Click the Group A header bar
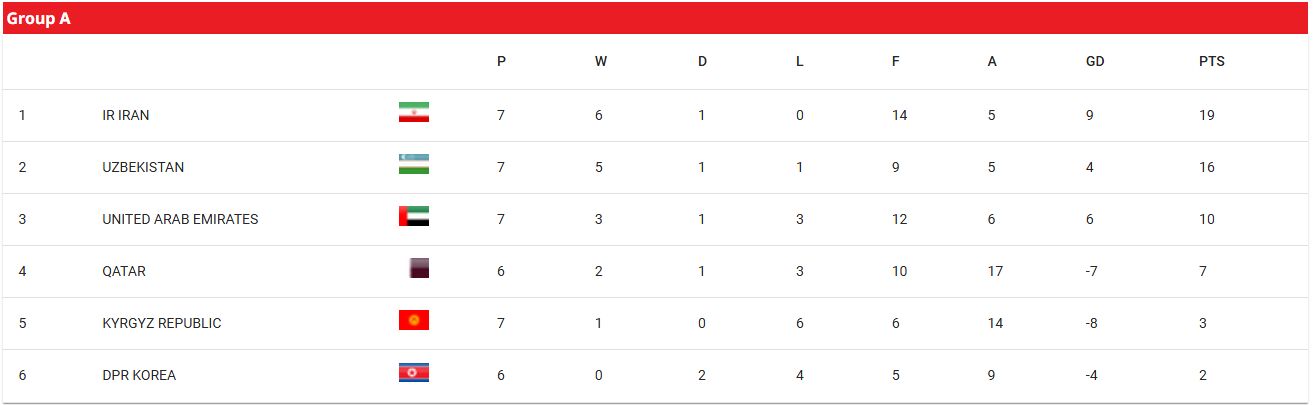This screenshot has height=405, width=1316. tap(656, 18)
